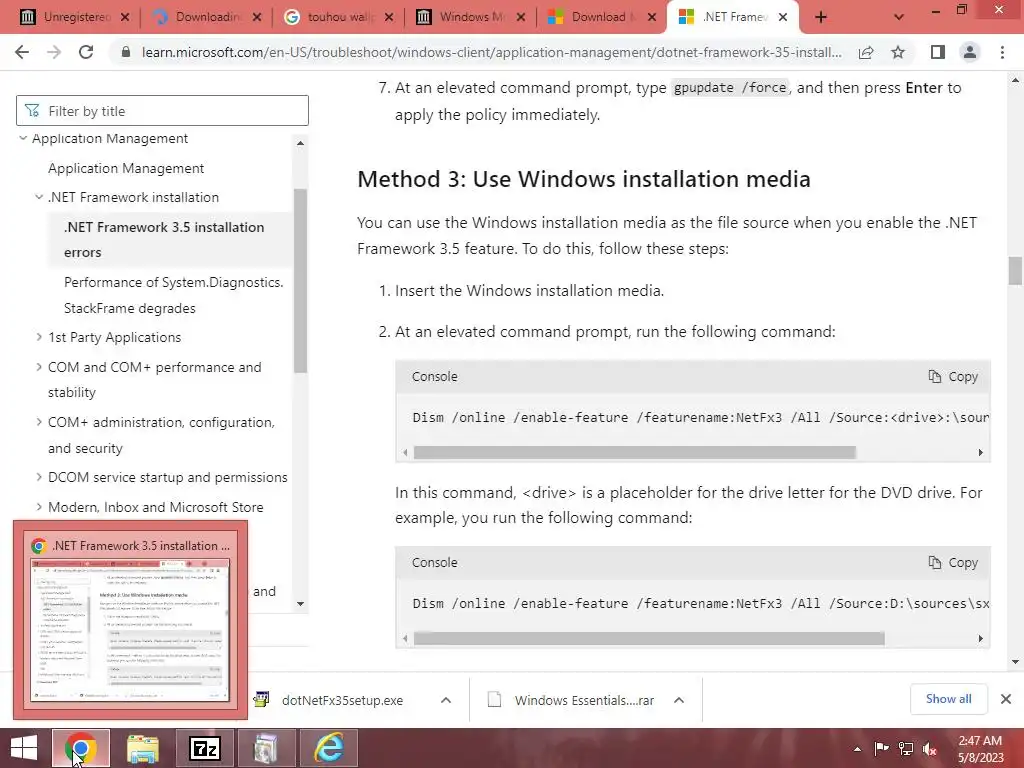Click the first console horizontal scrollbar thumb
The image size is (1024, 768).
tap(635, 453)
